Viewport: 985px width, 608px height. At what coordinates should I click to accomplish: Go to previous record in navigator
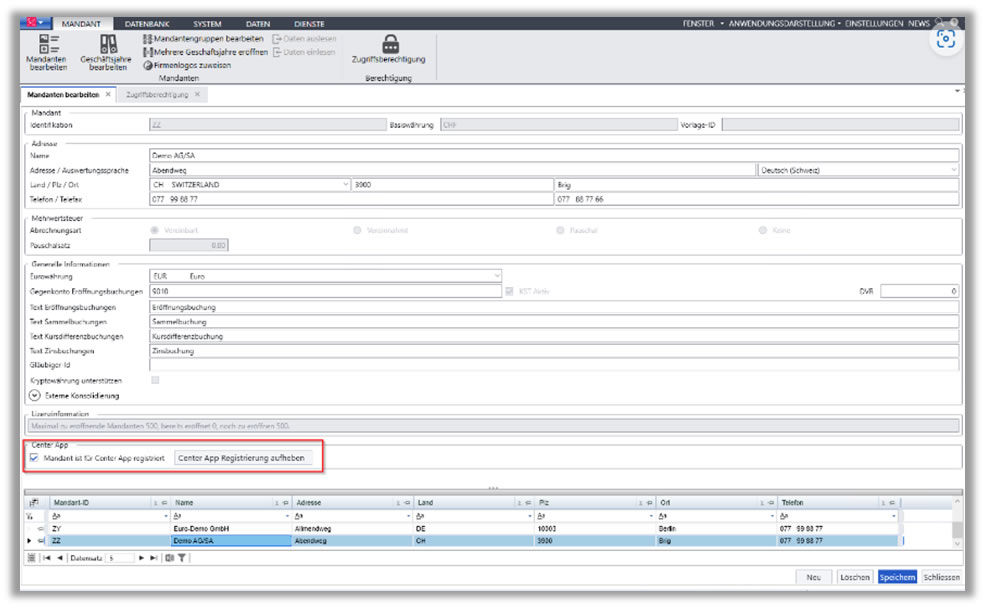(x=60, y=558)
